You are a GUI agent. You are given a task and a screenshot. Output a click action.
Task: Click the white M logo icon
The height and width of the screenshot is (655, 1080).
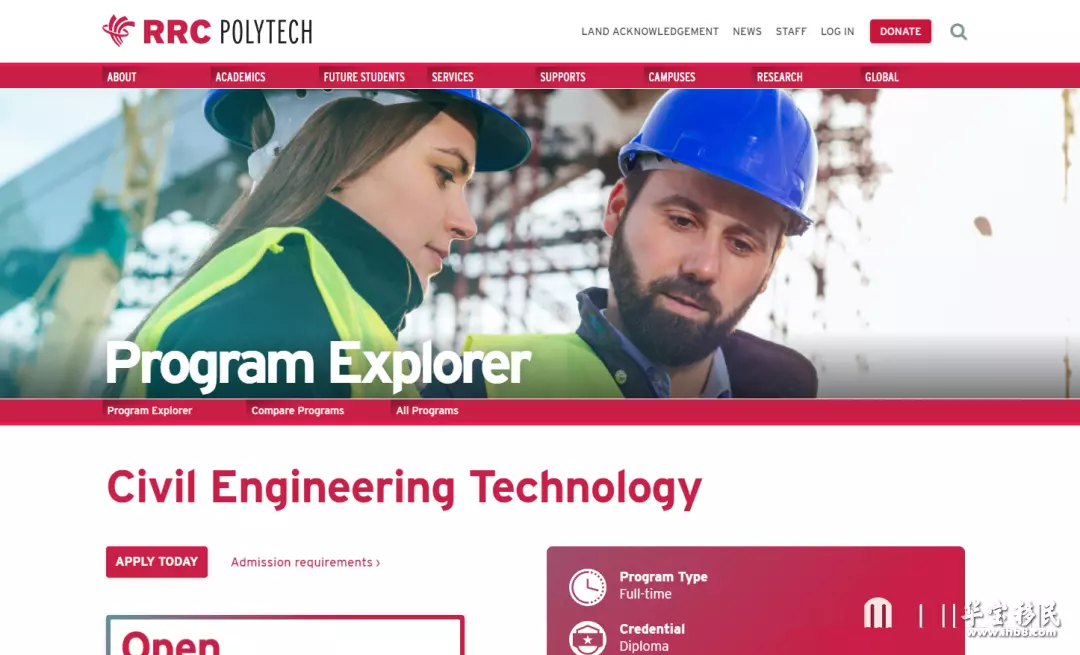[878, 613]
